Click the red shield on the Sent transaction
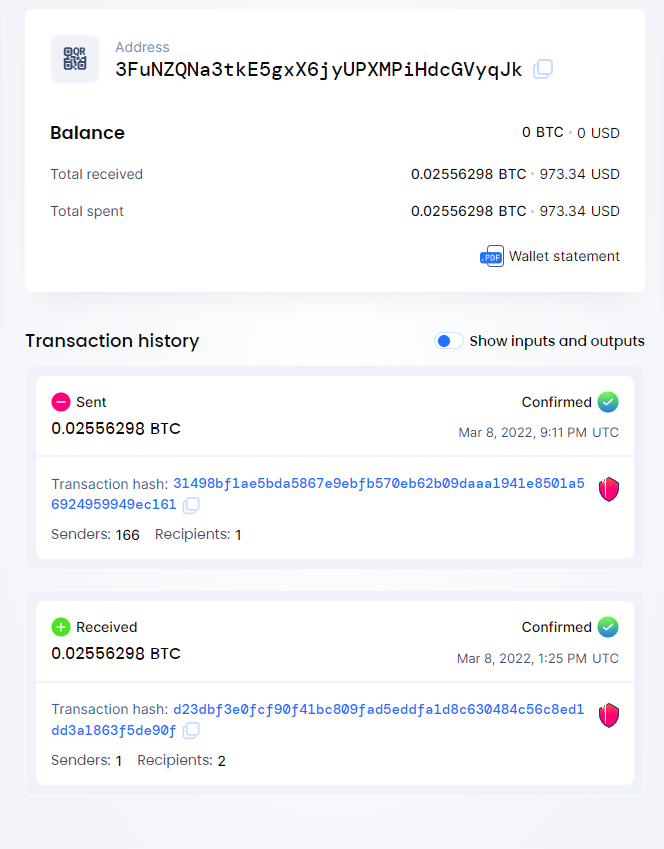Screen dimensions: 664x849 609,489
